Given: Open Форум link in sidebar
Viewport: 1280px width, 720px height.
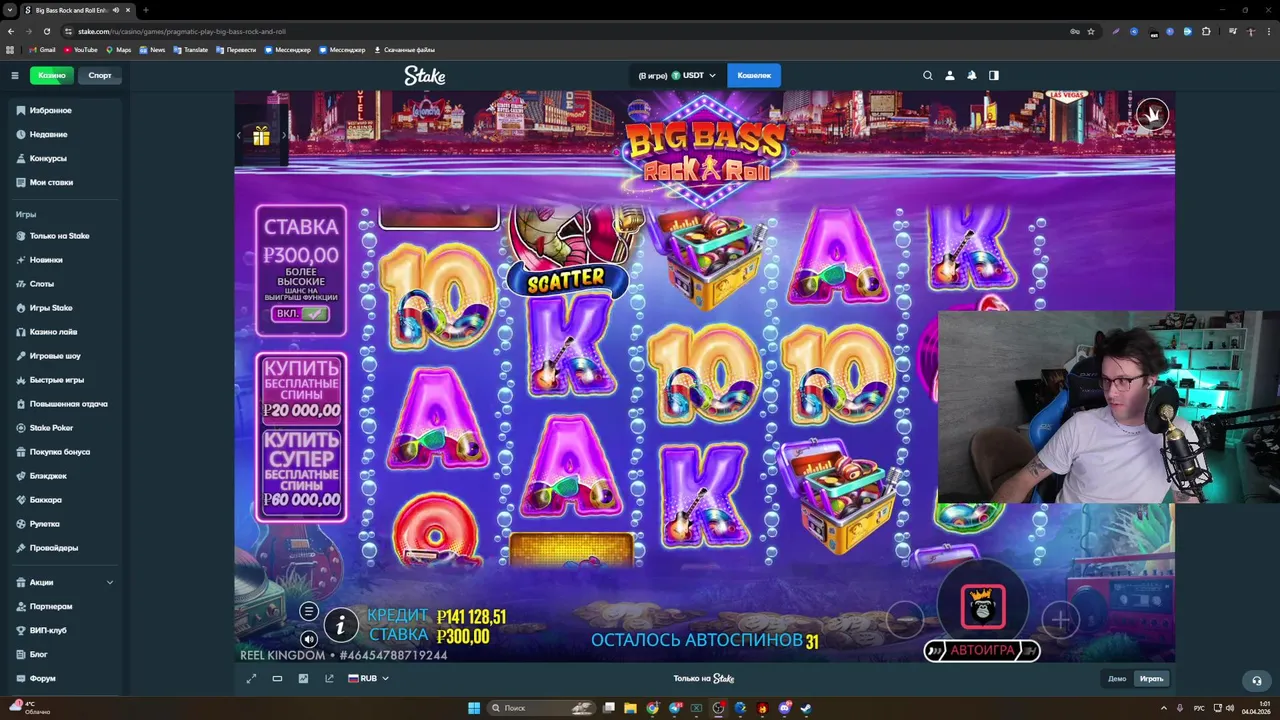Looking at the screenshot, I should [43, 678].
